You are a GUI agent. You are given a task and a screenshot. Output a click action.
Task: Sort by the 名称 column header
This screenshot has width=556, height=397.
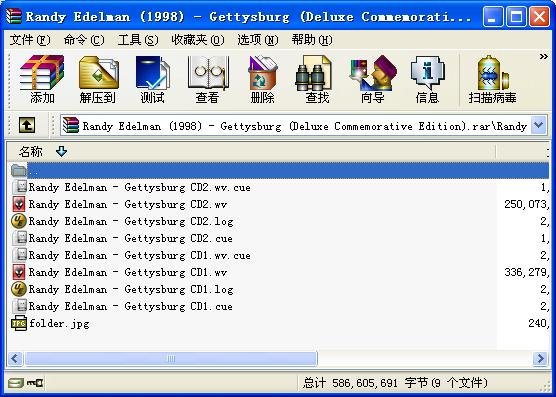click(x=251, y=152)
